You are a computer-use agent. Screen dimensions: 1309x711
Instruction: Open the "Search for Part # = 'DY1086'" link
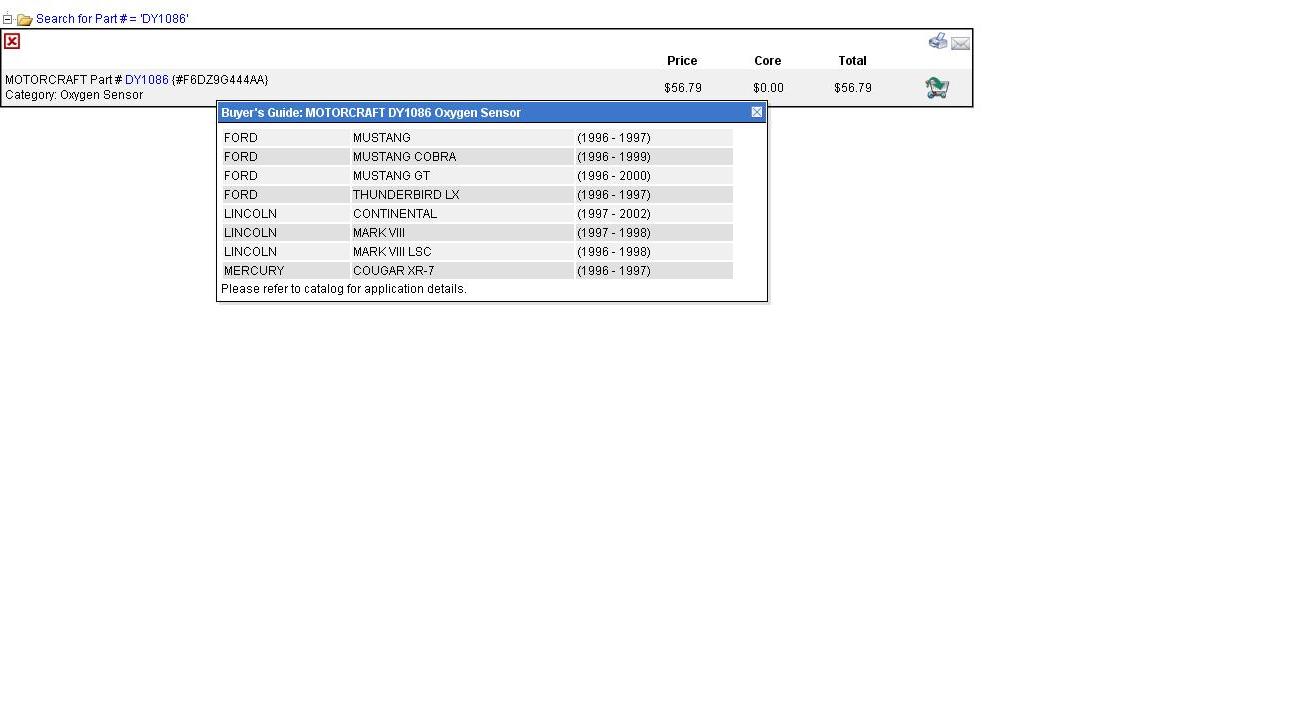coord(112,19)
